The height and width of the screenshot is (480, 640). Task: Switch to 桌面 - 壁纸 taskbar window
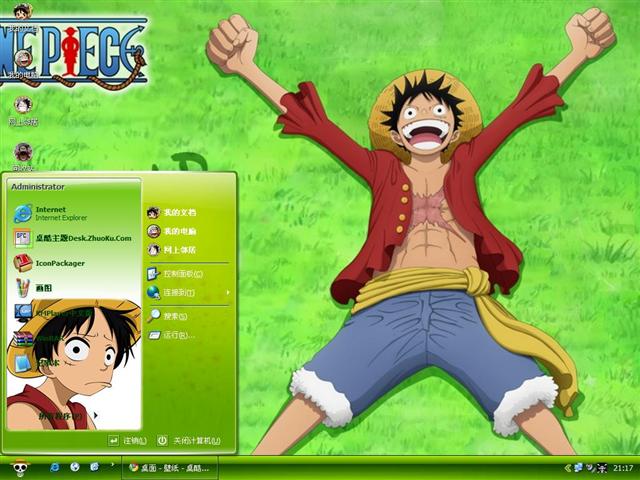pos(169,468)
